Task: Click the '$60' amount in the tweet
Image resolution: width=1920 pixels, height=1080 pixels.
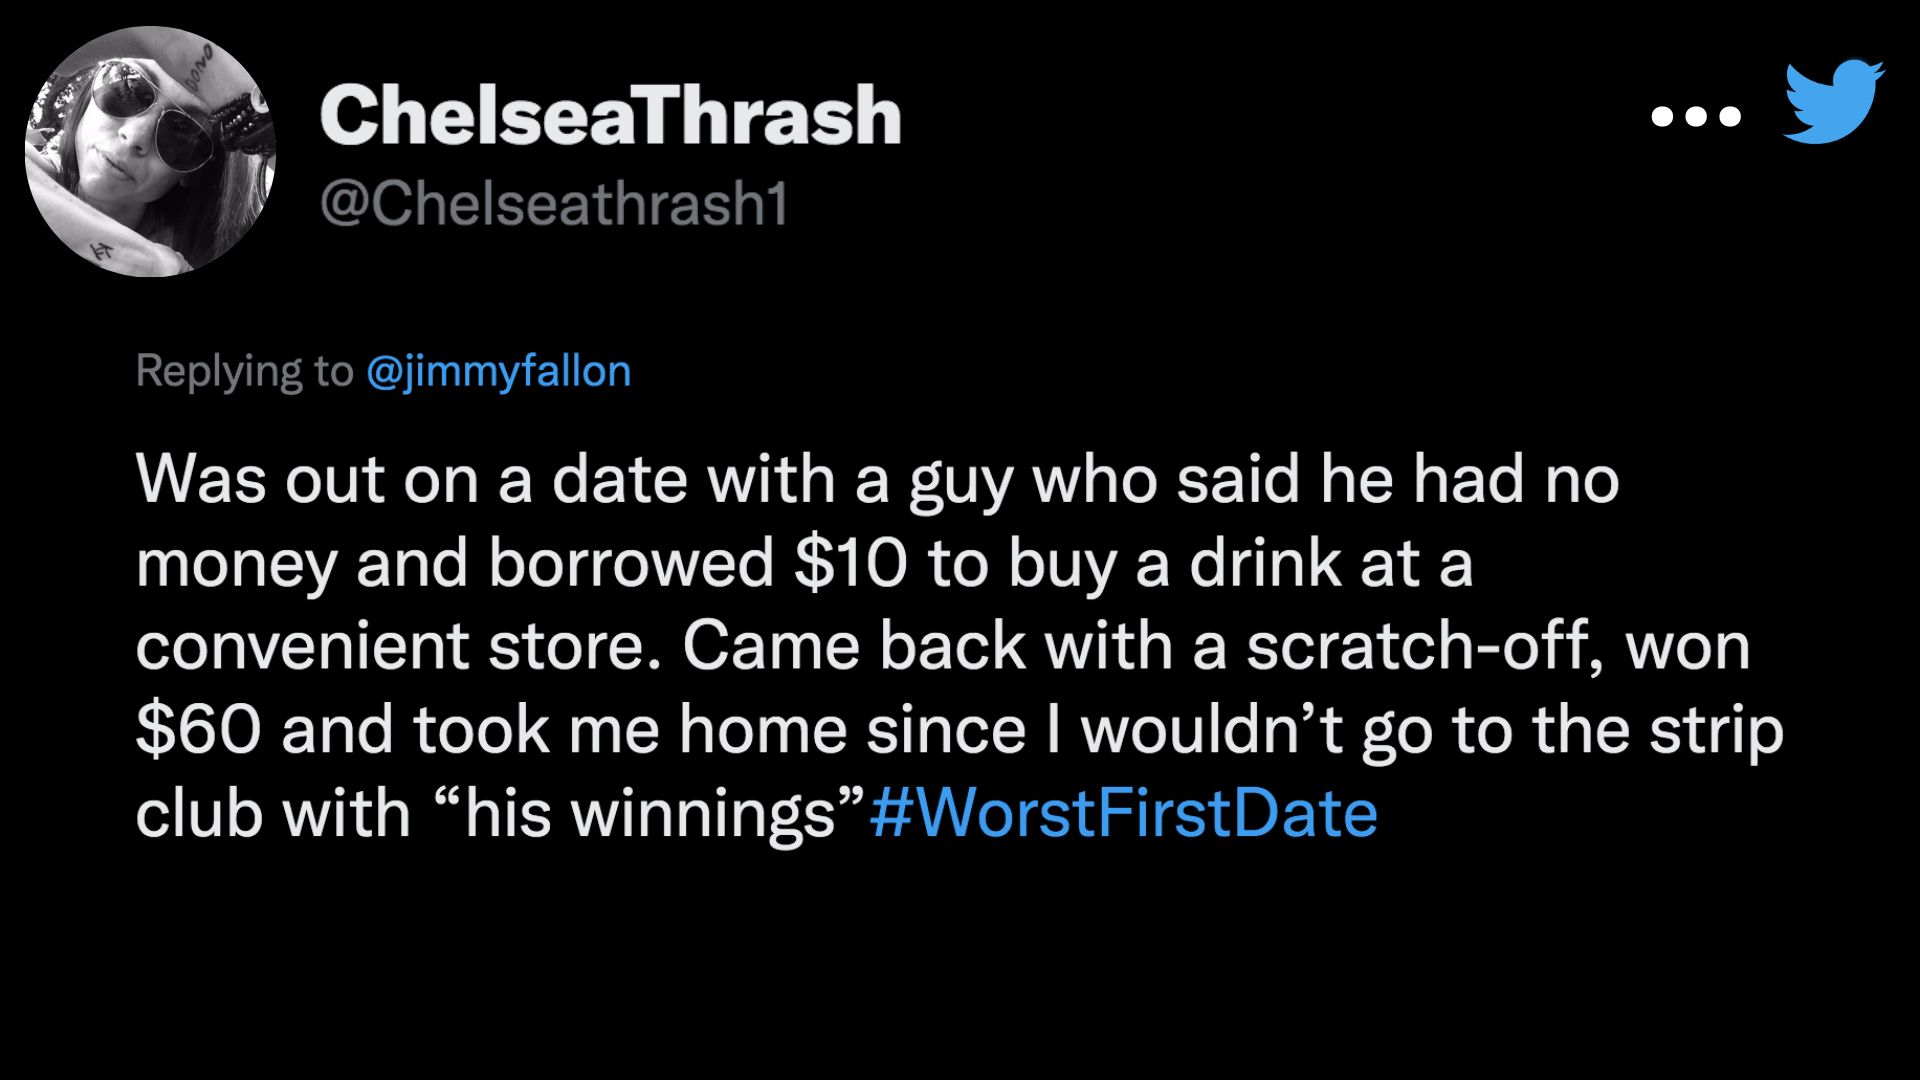Action: [x=198, y=730]
